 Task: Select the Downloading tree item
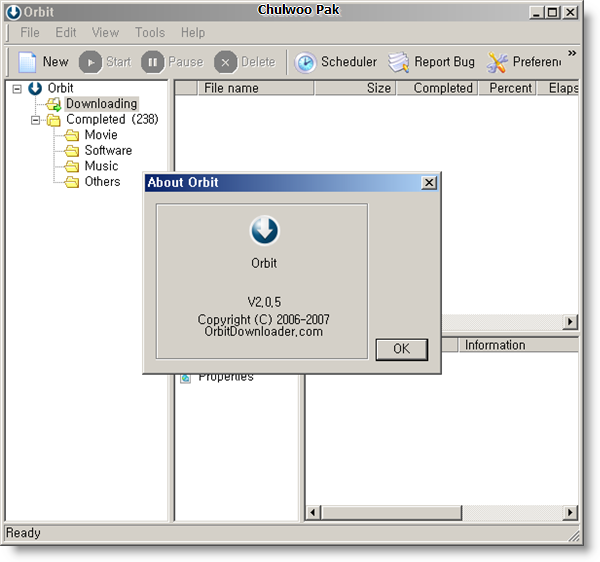(x=101, y=104)
